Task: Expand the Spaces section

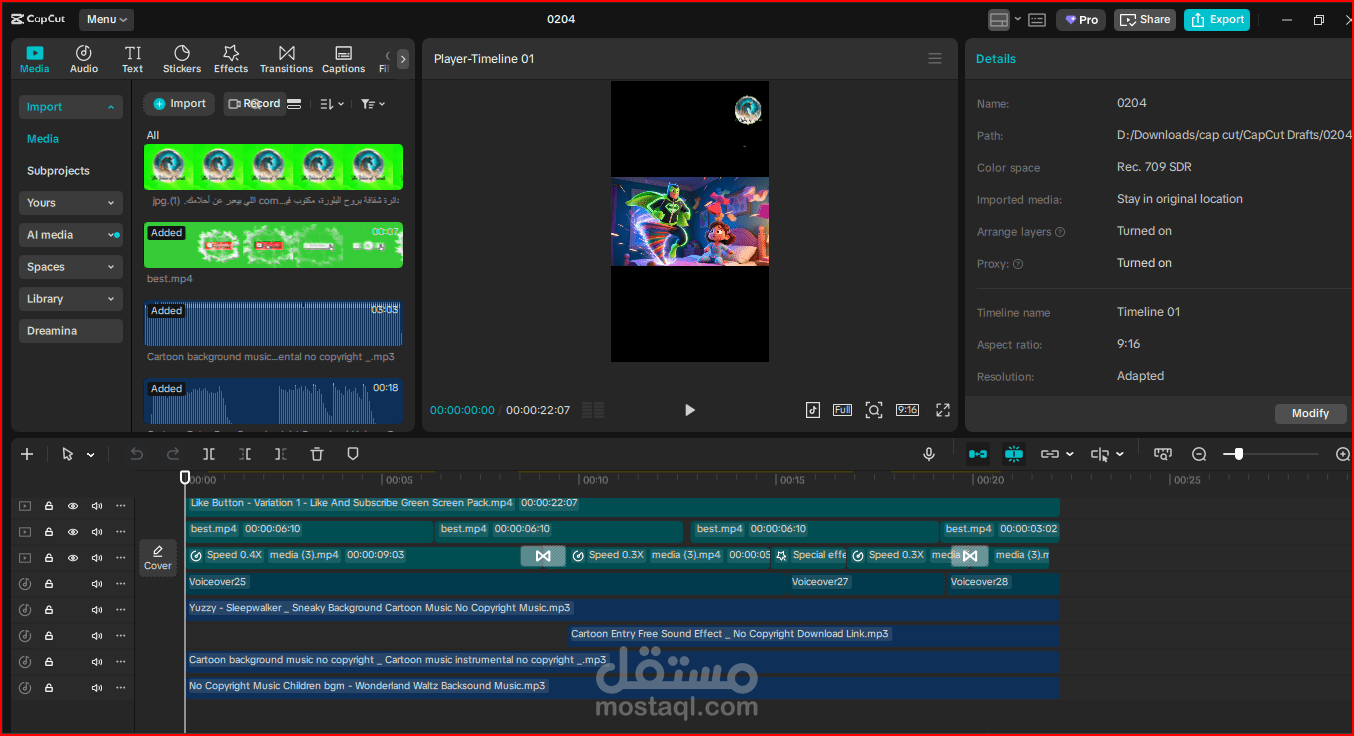Action: pos(71,267)
